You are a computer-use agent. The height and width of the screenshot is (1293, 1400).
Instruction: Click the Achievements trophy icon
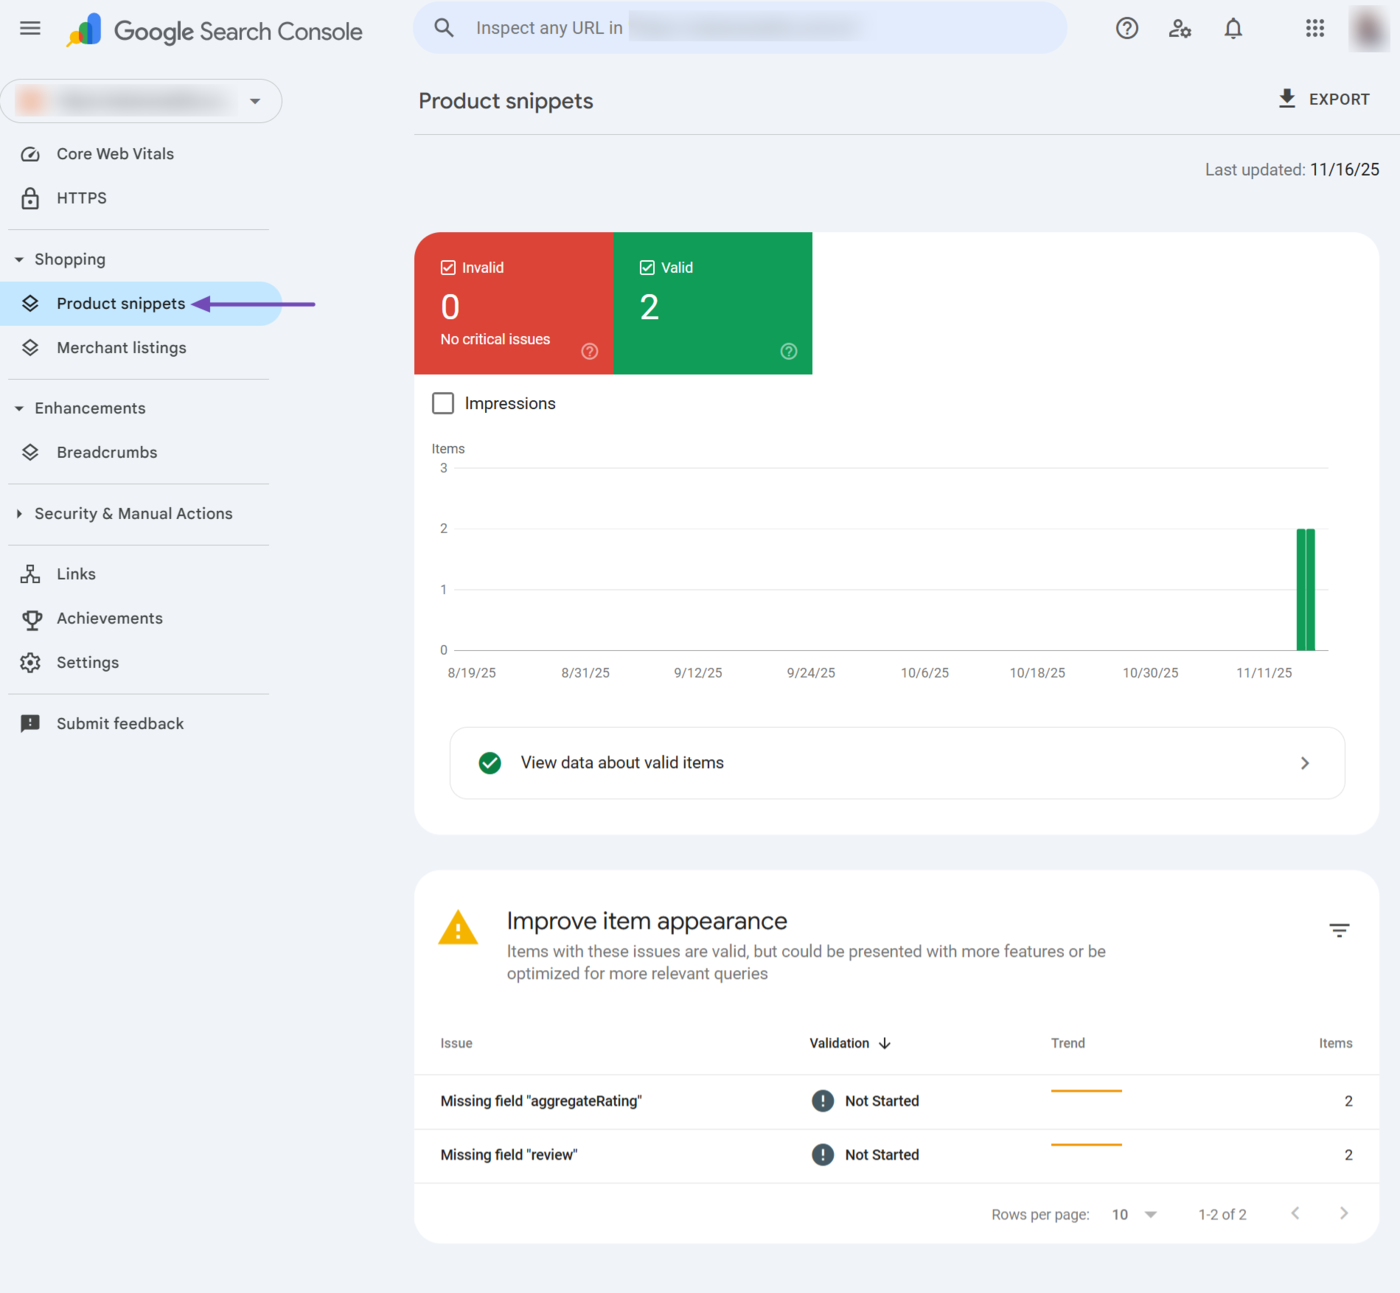(31, 618)
